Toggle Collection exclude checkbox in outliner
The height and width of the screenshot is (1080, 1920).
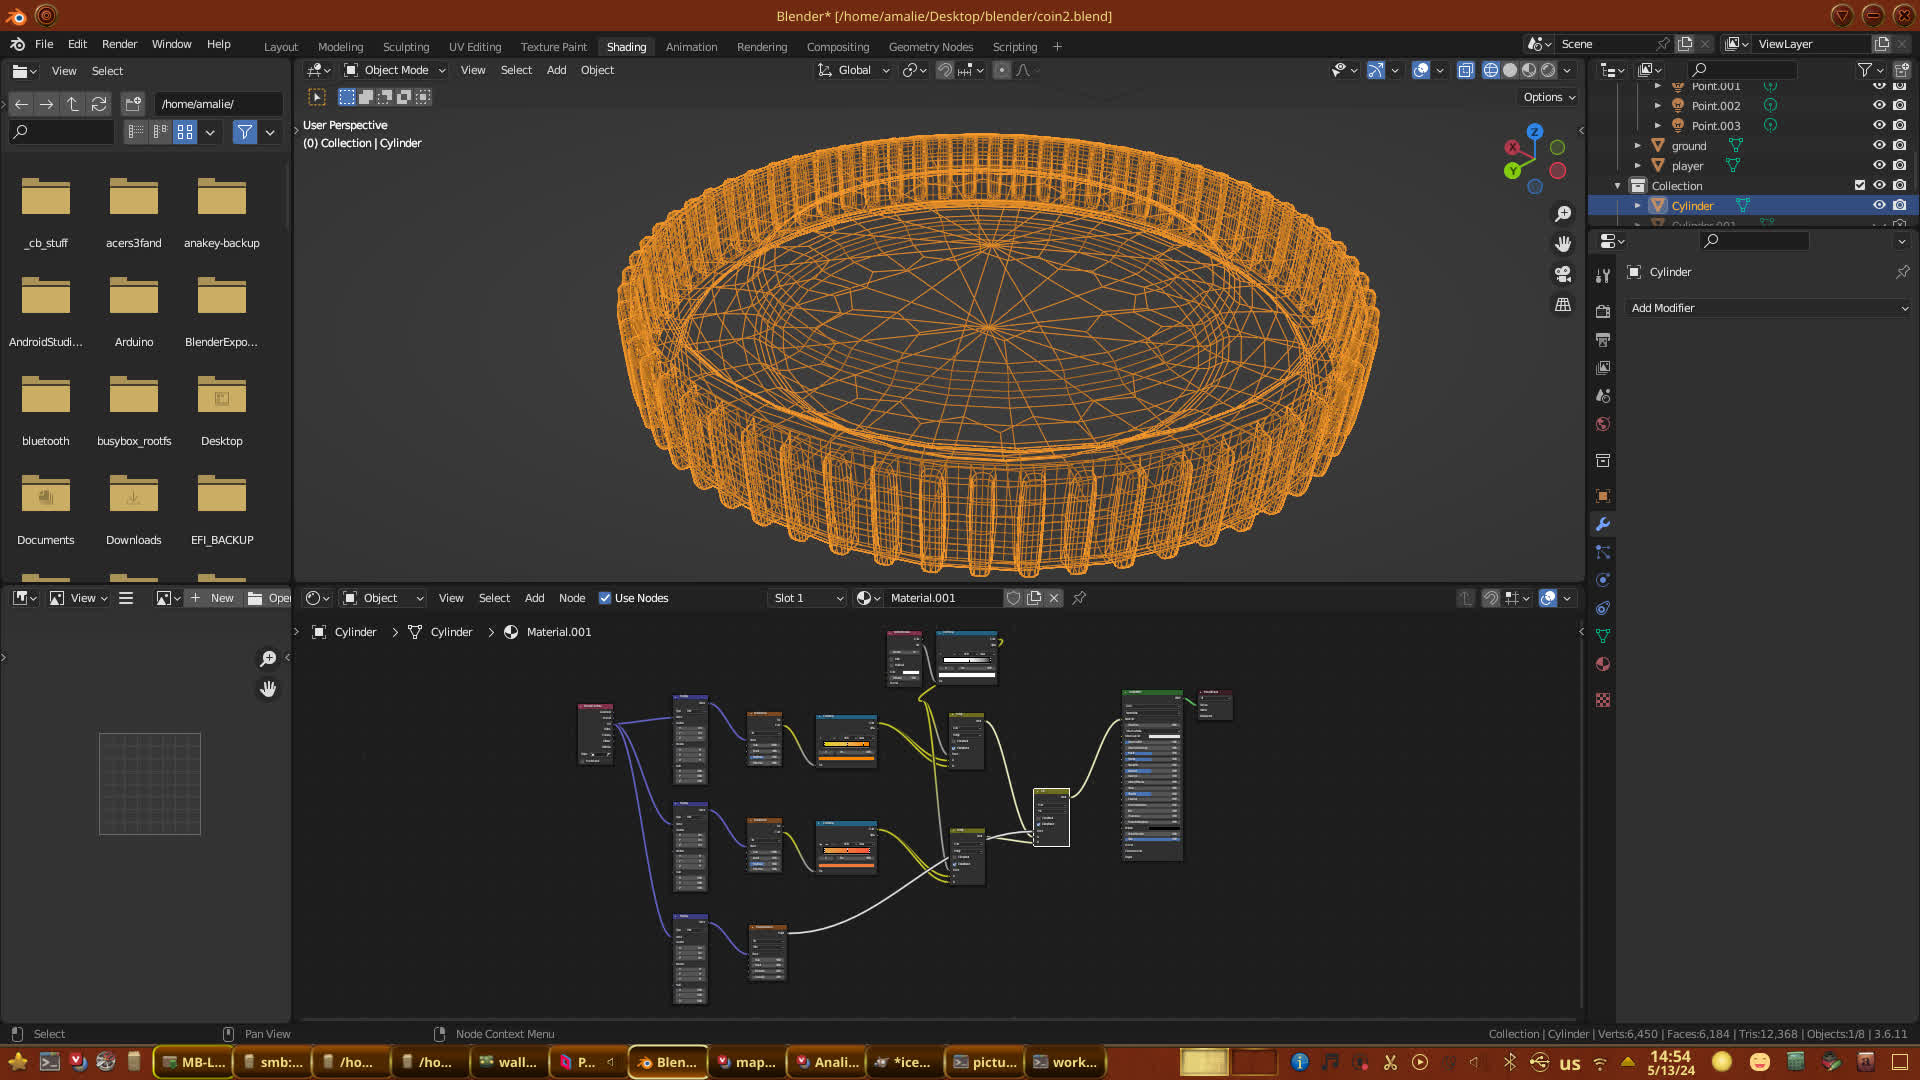pyautogui.click(x=1860, y=186)
